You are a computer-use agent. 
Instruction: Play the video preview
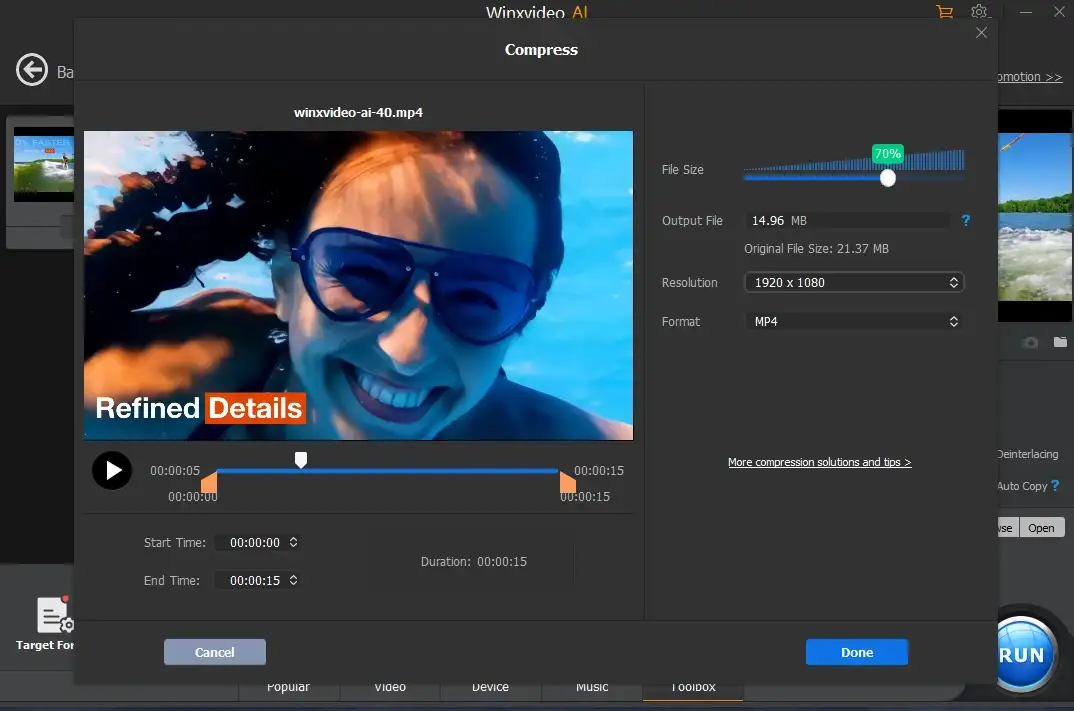(112, 470)
